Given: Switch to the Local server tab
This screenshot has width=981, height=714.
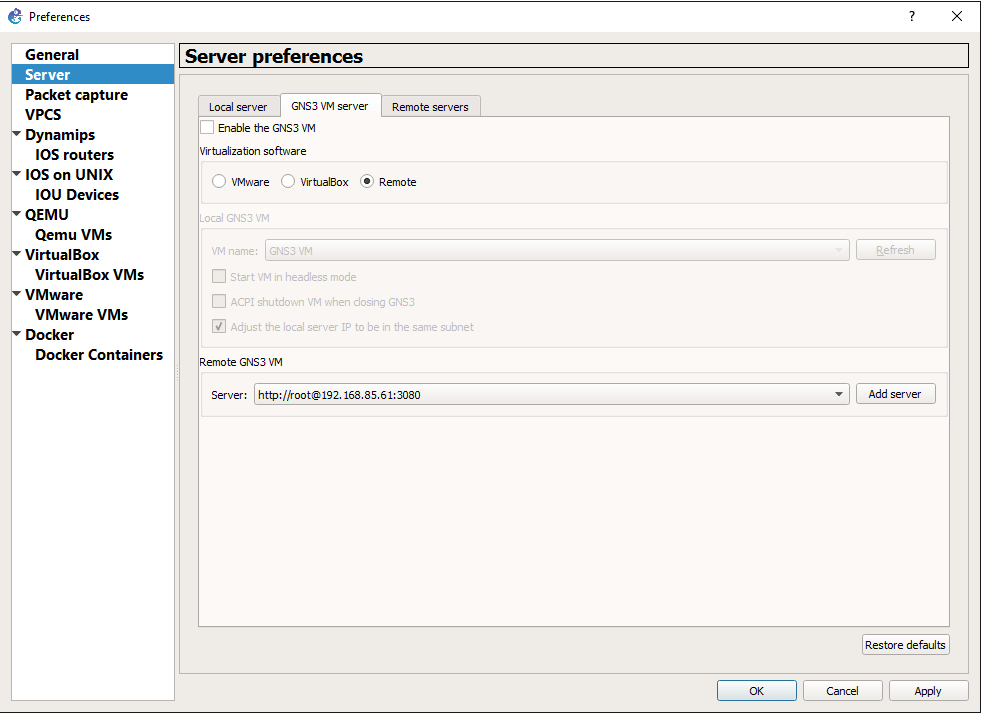Looking at the screenshot, I should click(238, 107).
